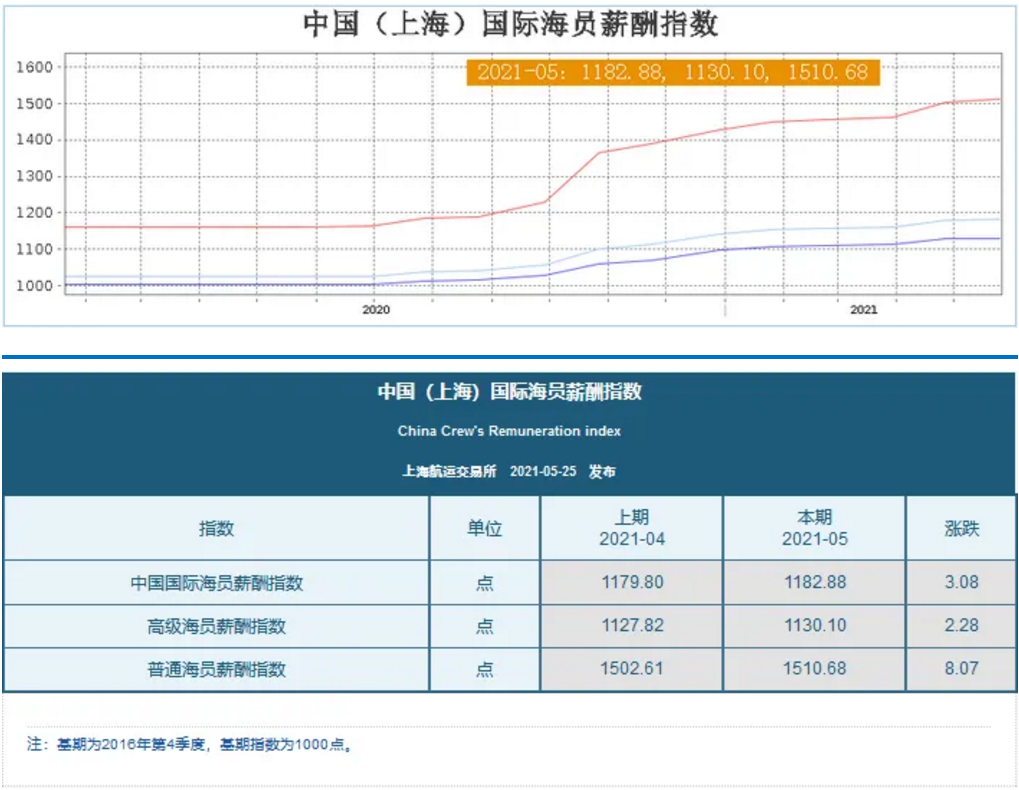Click the China Crew's Remuneration index subtitle
Viewport: 1019px width, 790px height.
(x=509, y=431)
